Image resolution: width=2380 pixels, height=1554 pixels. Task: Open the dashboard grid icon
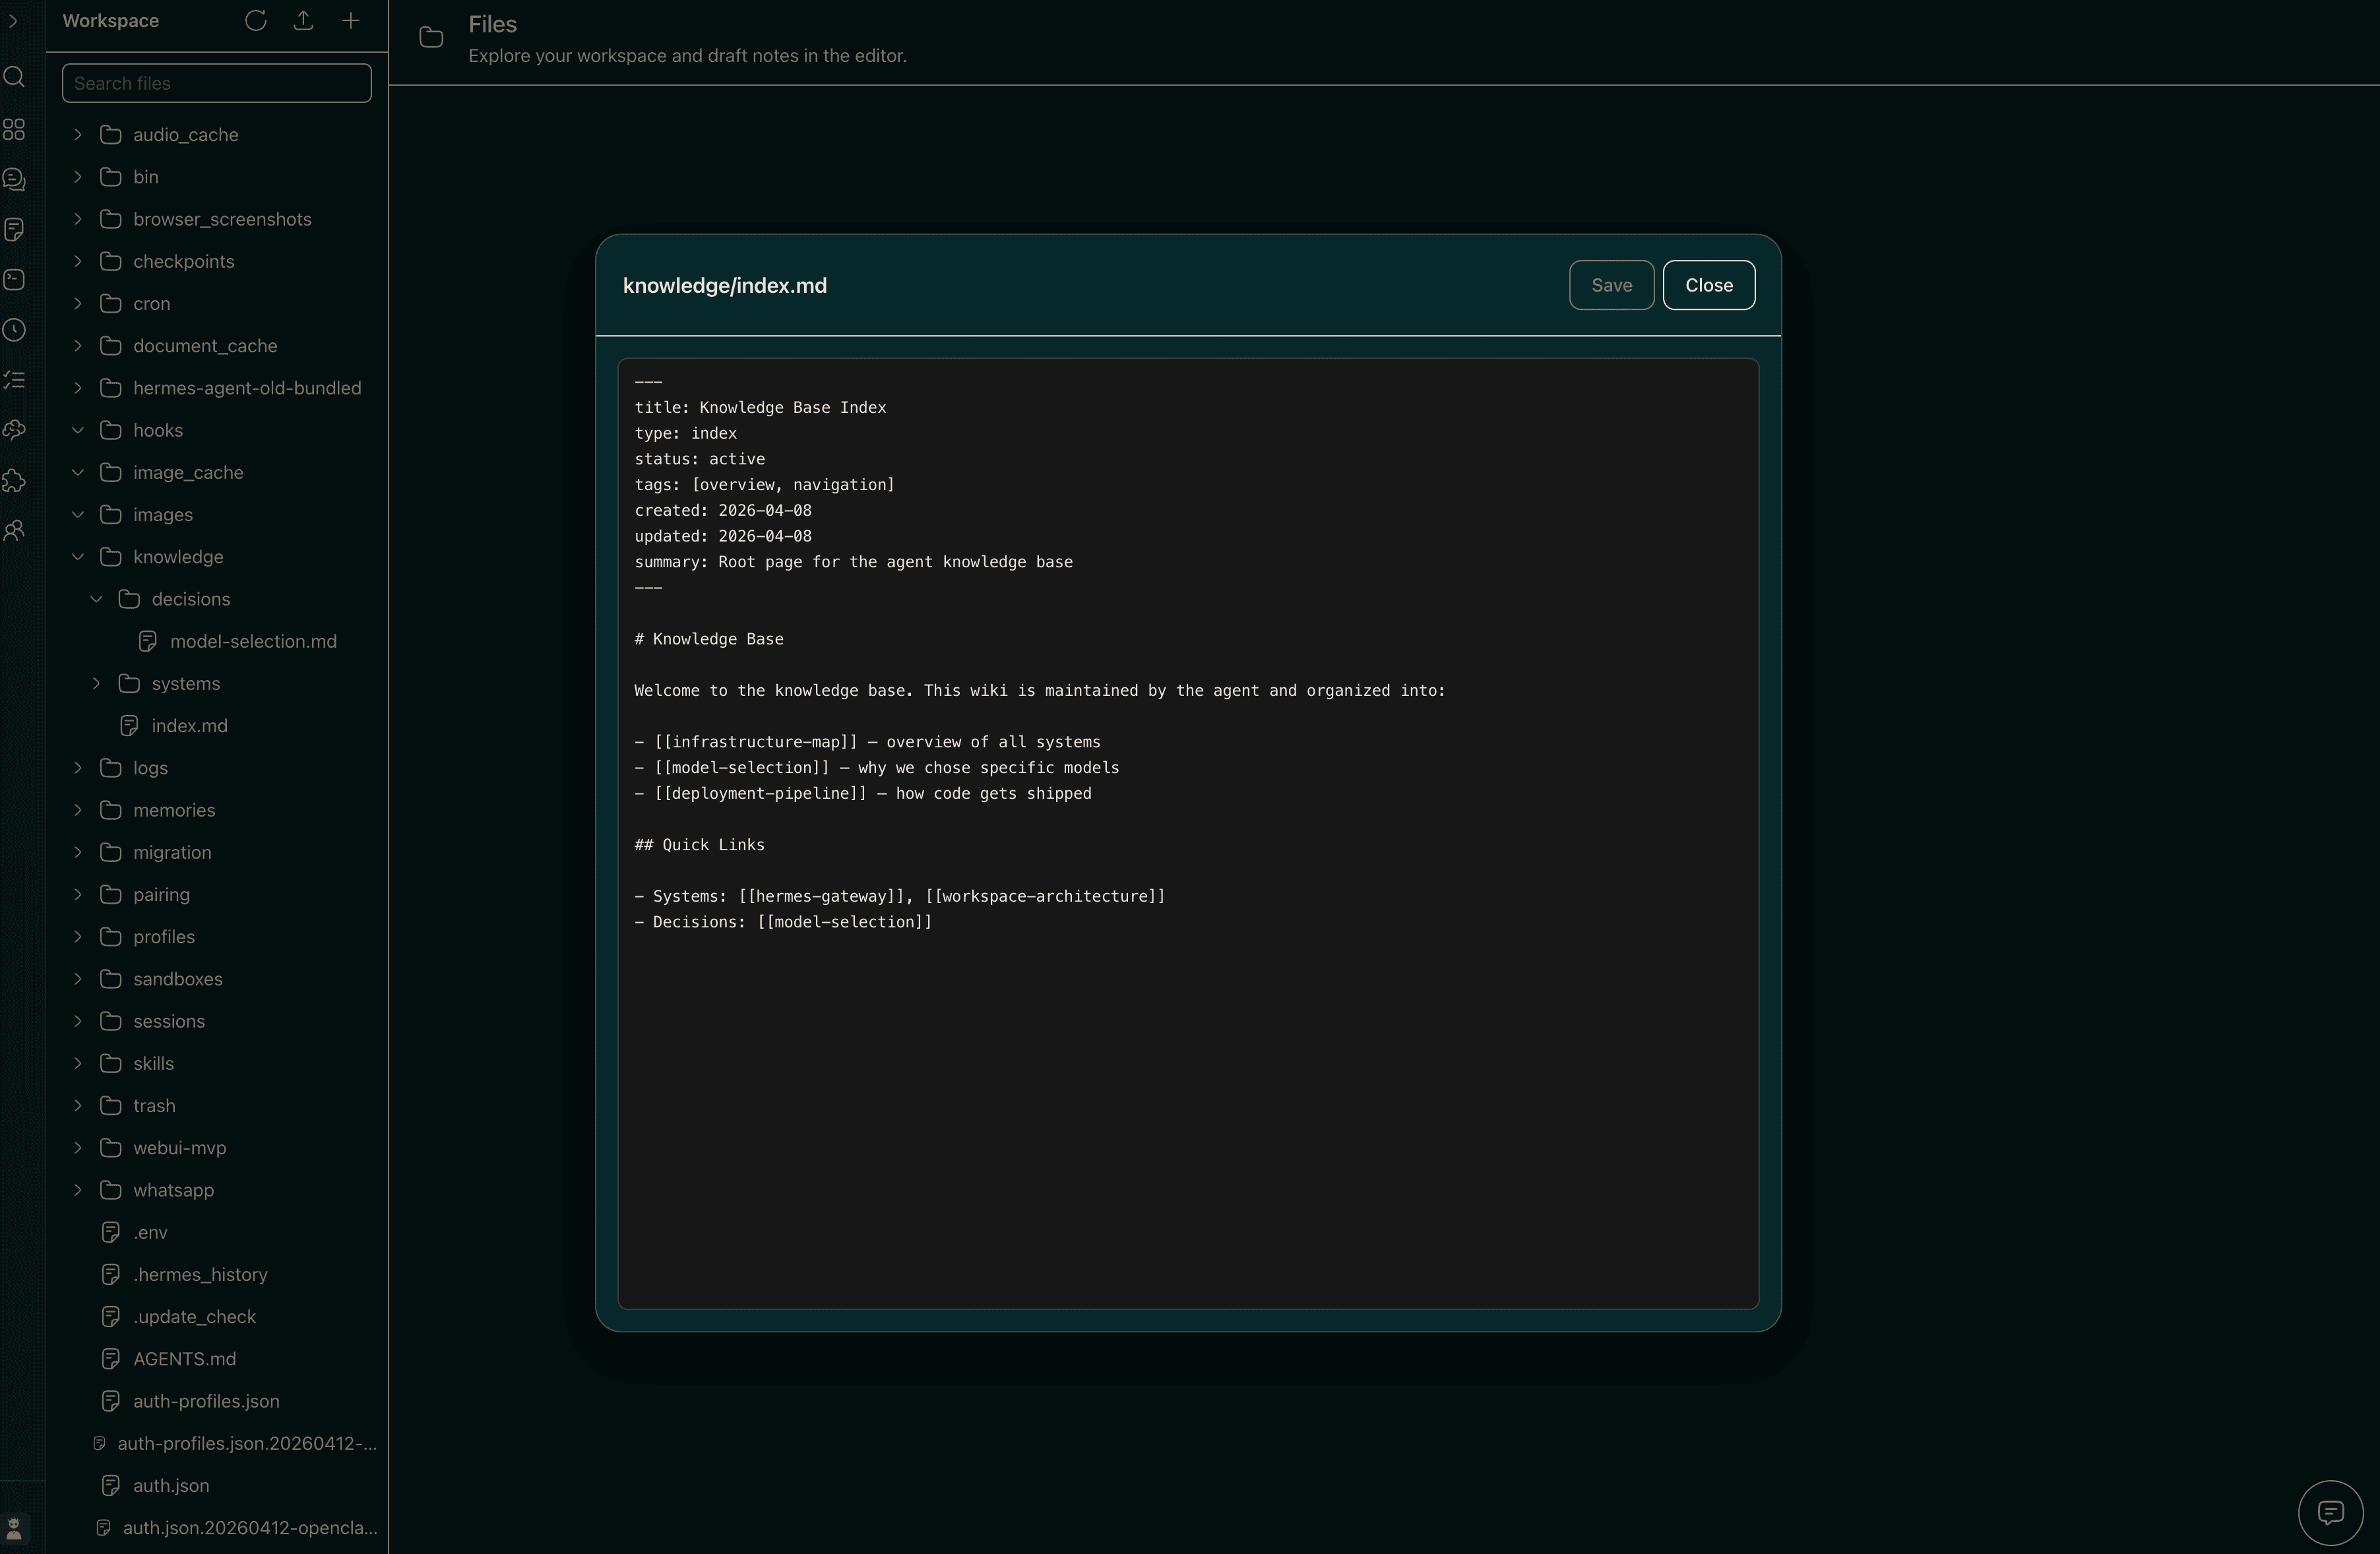coord(14,129)
